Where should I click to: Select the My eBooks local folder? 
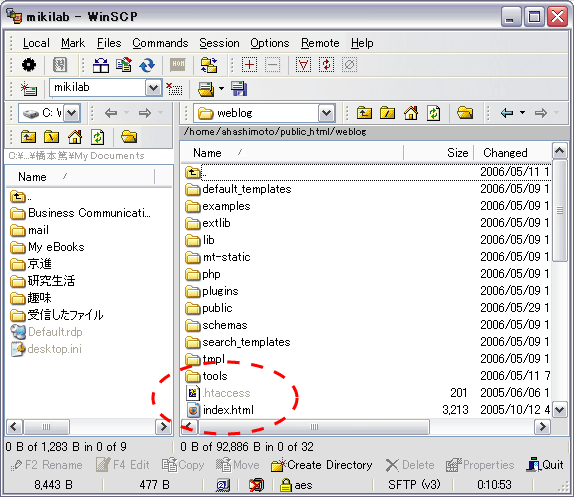click(x=47, y=247)
